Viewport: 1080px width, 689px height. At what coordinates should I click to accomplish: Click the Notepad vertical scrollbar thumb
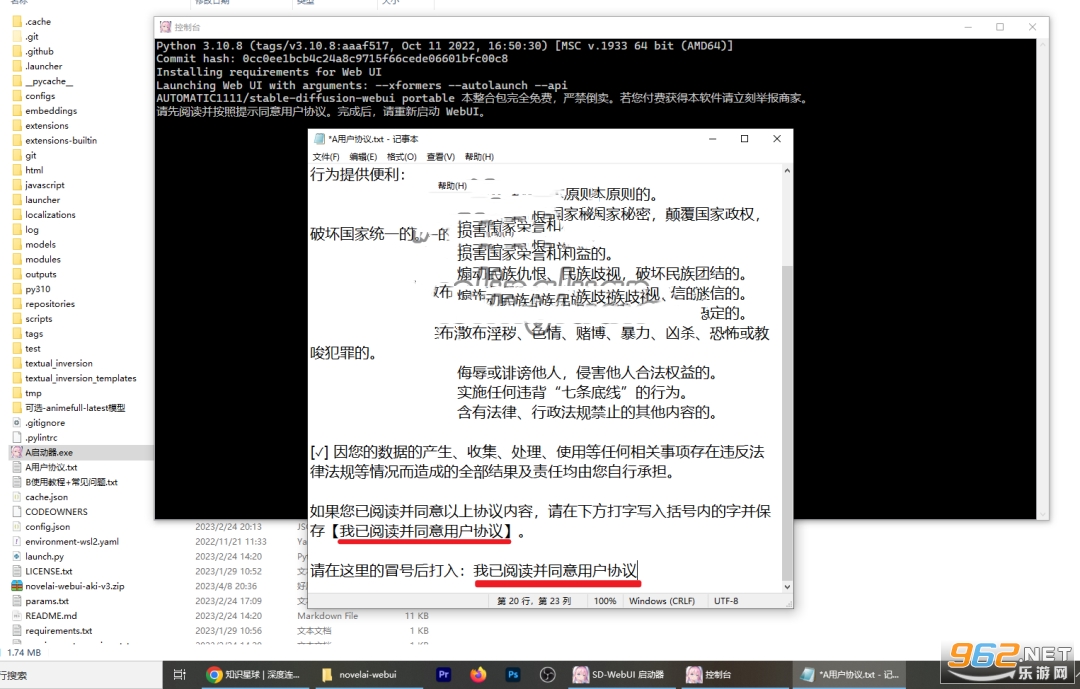[x=787, y=422]
